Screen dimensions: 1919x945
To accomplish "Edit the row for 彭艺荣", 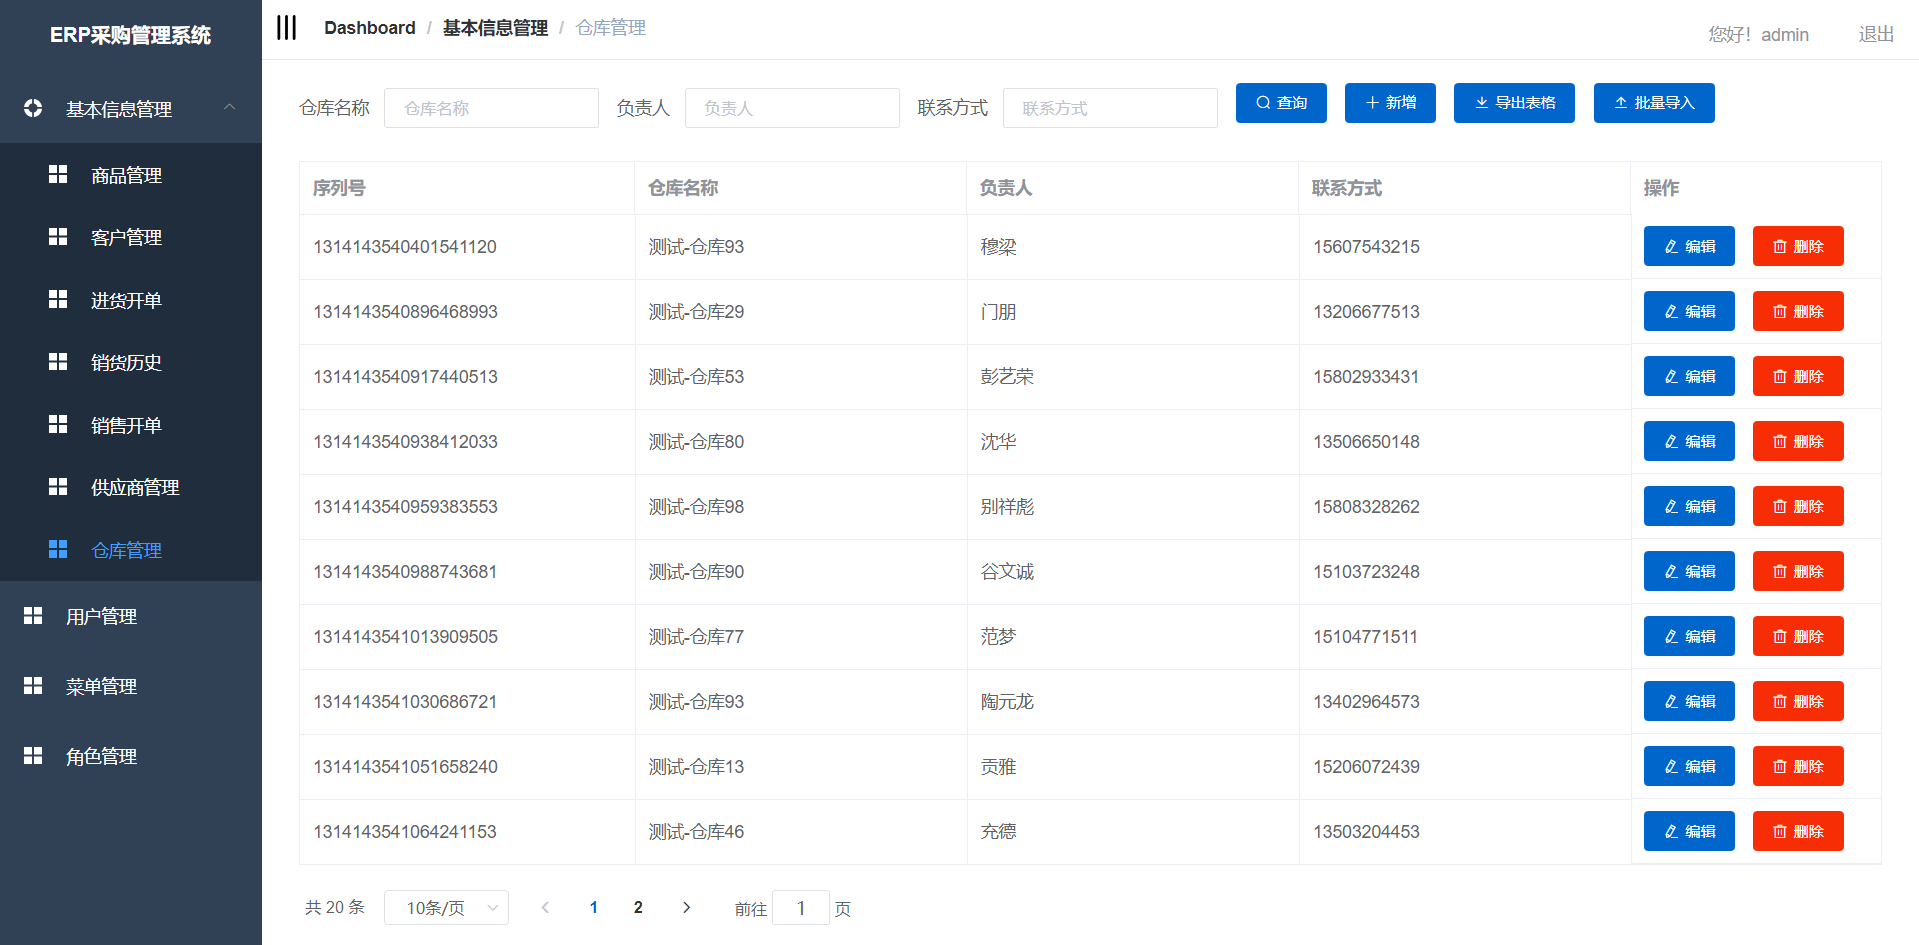I will click(x=1689, y=376).
